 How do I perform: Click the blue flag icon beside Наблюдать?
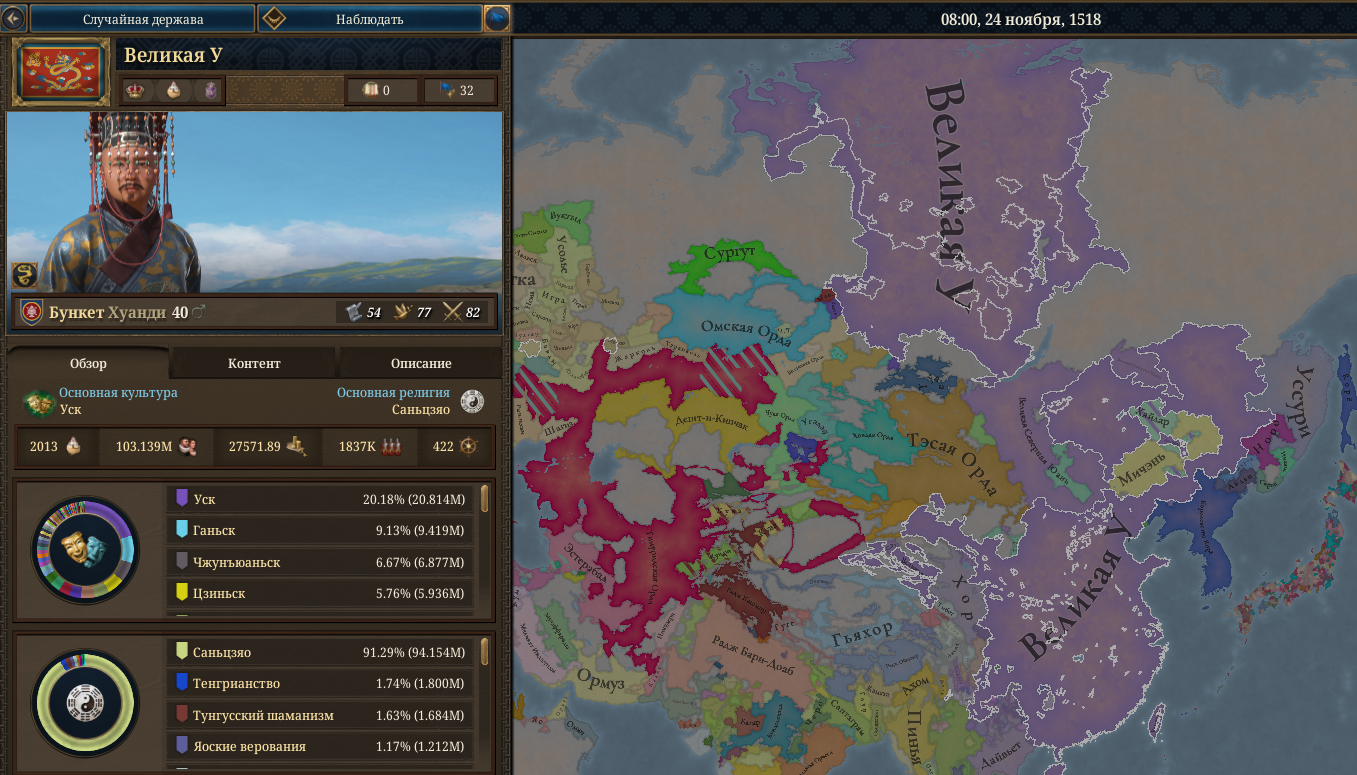coord(497,19)
